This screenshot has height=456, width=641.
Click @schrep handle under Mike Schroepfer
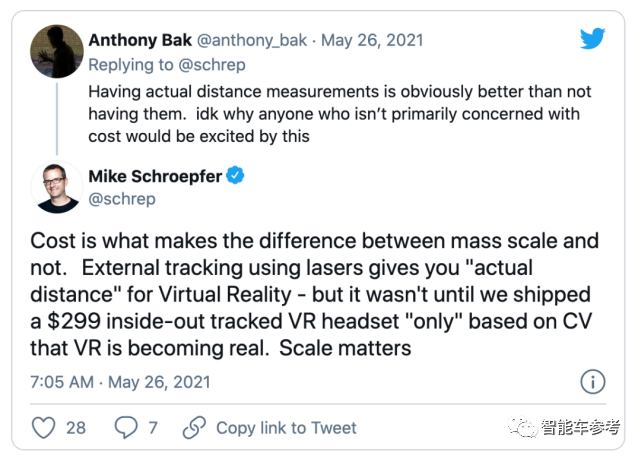(x=122, y=199)
